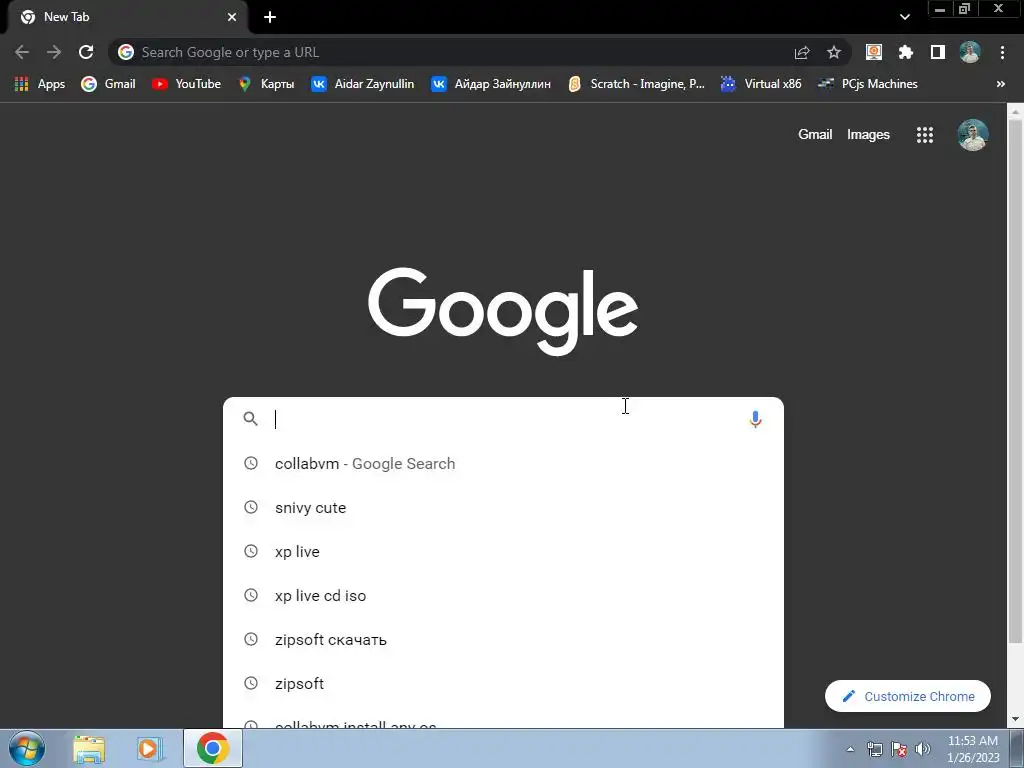This screenshot has width=1024, height=768.
Task: Click the forward navigation arrow
Action: click(x=54, y=52)
